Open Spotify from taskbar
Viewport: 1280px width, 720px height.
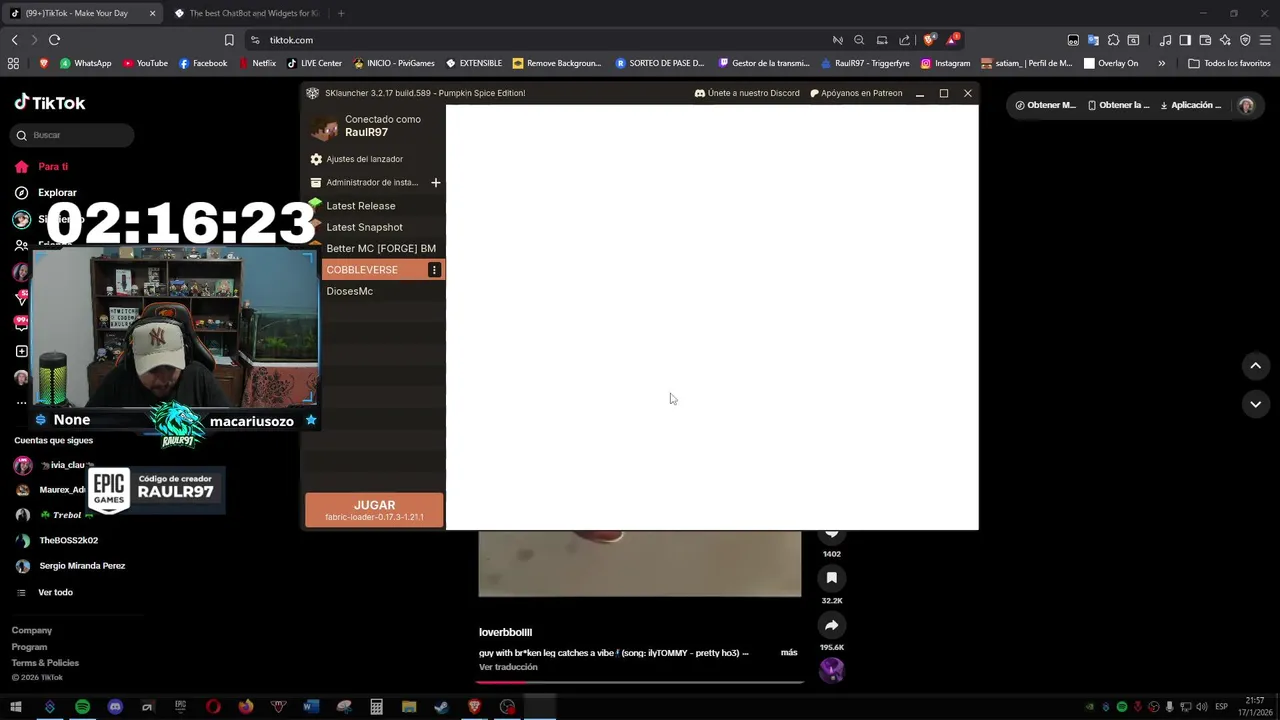82,707
